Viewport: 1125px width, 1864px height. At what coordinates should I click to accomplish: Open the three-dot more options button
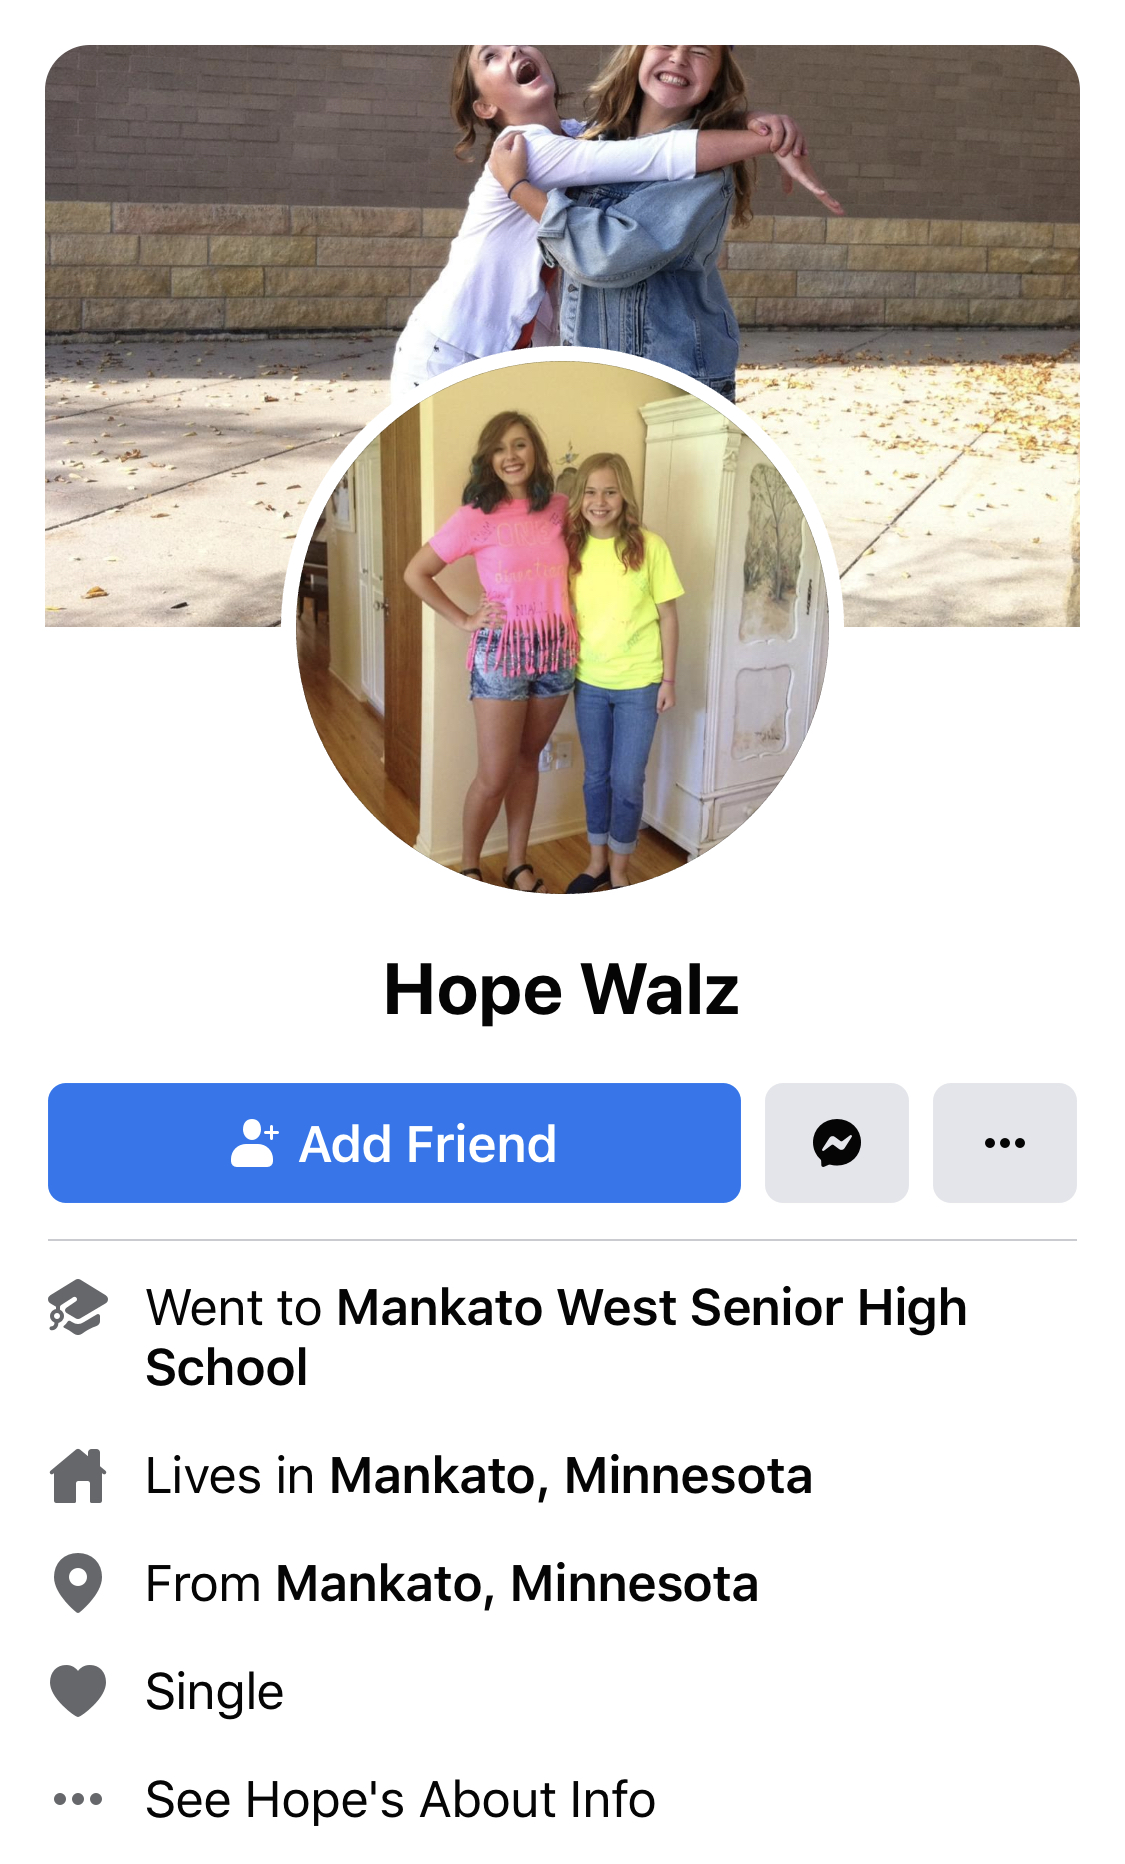[x=1004, y=1143]
